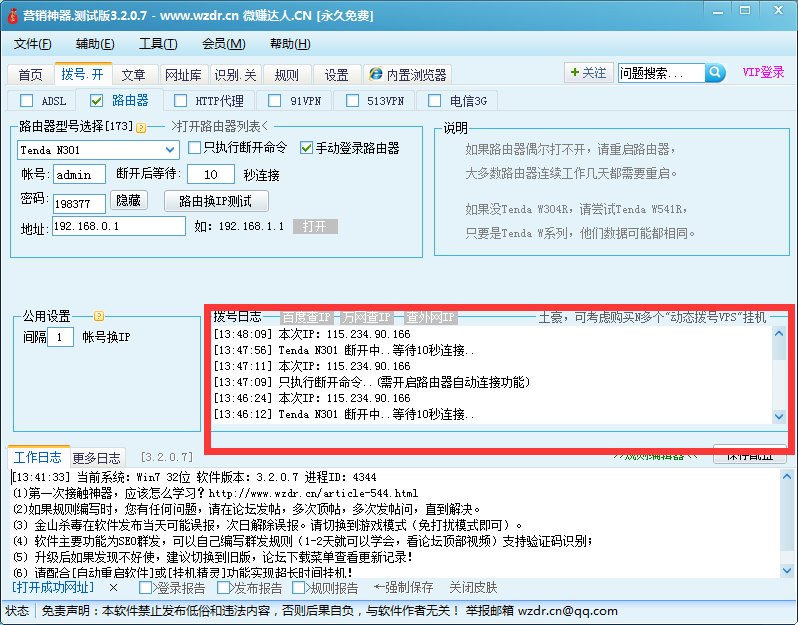Click the blue search magnifier icon
This screenshot has height=625, width=798.
[x=715, y=73]
